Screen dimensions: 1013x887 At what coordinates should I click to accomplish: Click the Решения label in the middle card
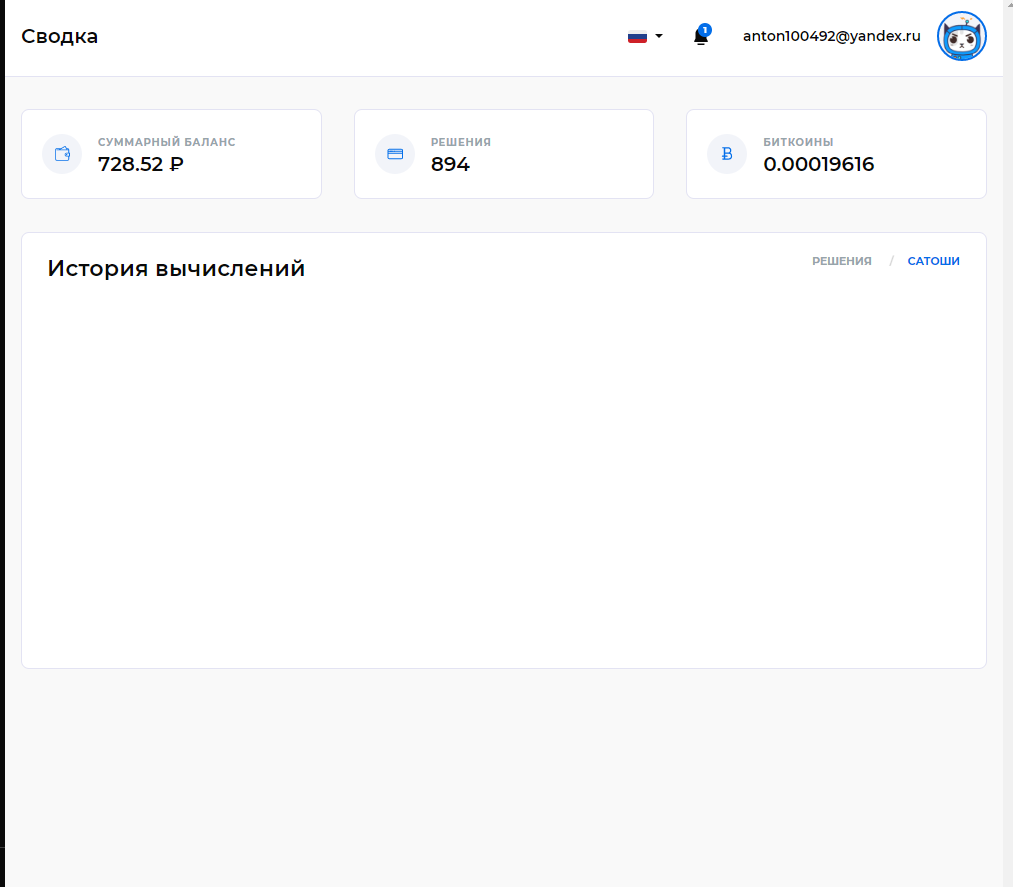point(461,142)
